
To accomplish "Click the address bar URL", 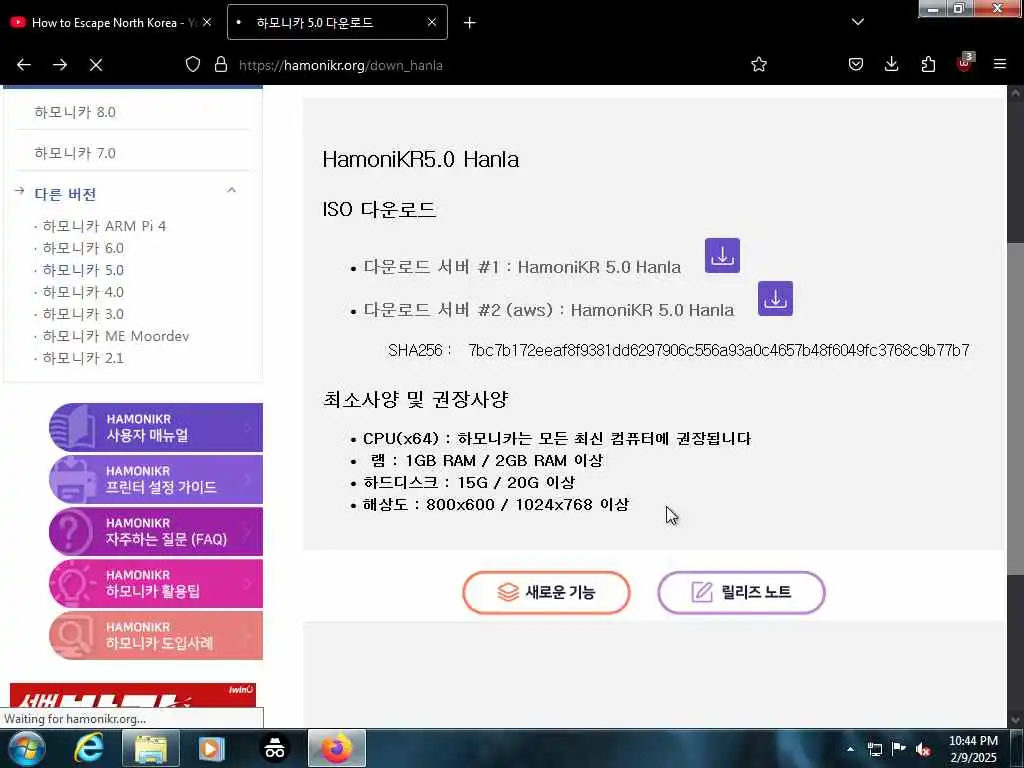I will (x=340, y=65).
